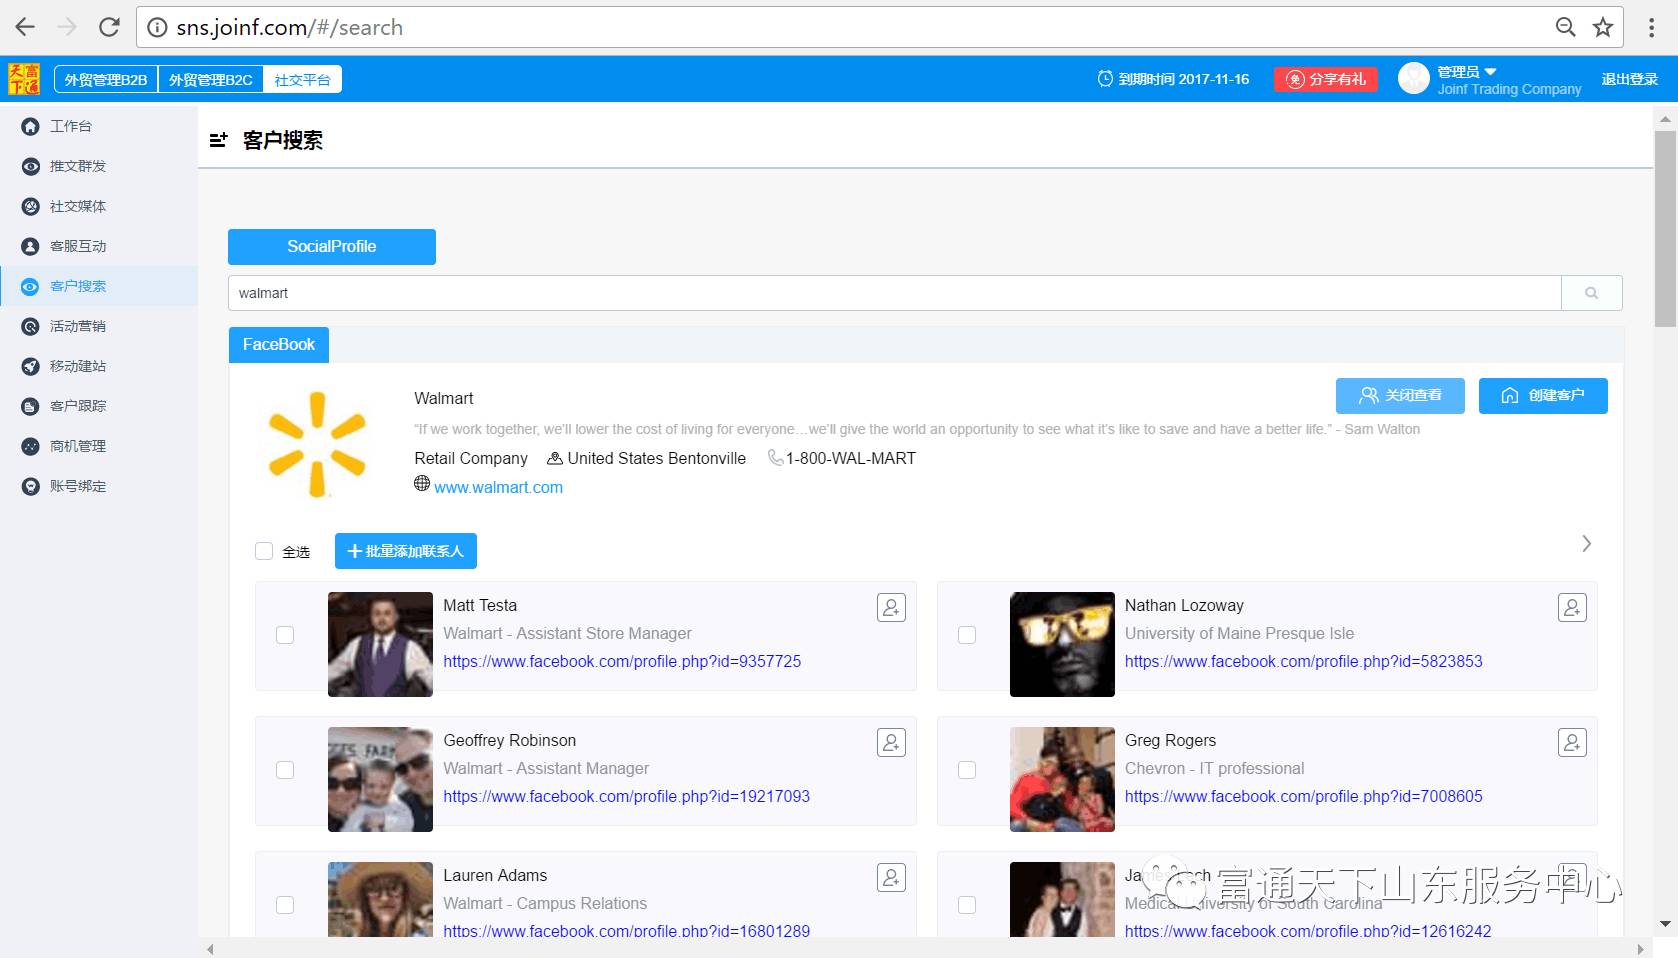Click the browser address bar URL
This screenshot has height=958, width=1678.
pos(290,27)
